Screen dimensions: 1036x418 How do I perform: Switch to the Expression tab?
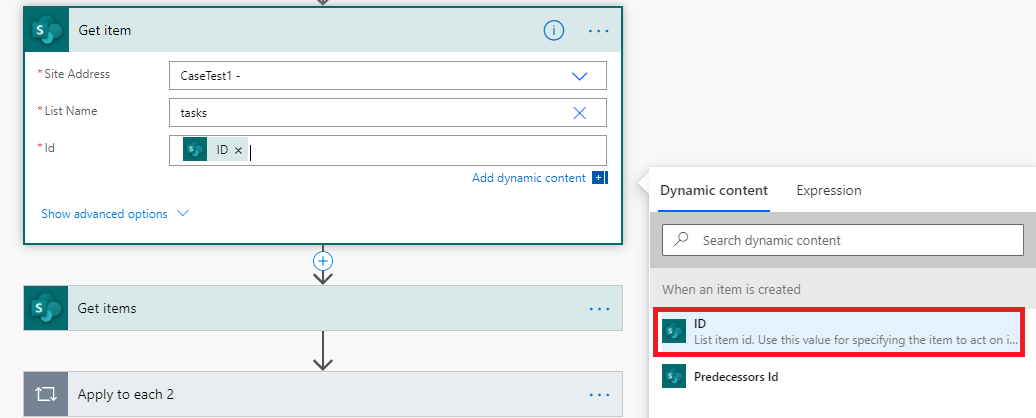click(x=829, y=191)
